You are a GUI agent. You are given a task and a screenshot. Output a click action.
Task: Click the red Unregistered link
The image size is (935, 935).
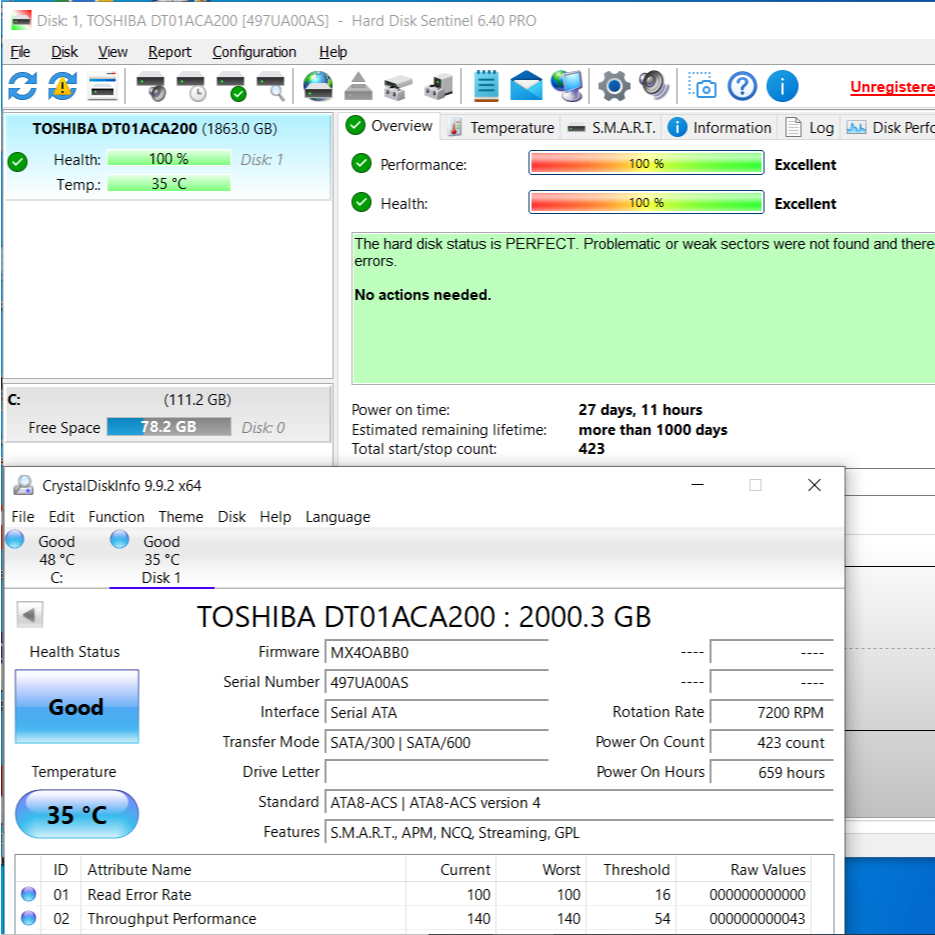coord(892,87)
